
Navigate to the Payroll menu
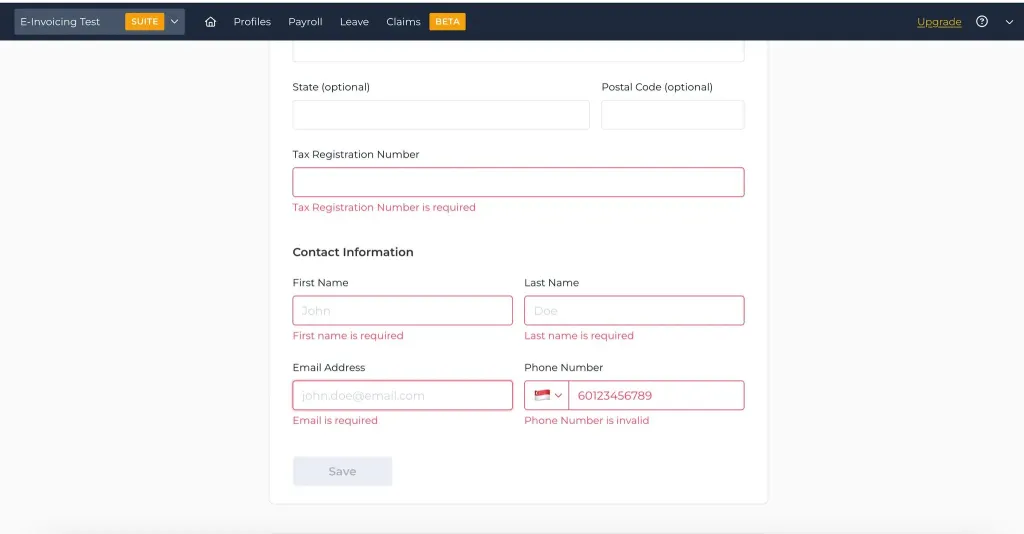[x=305, y=22]
